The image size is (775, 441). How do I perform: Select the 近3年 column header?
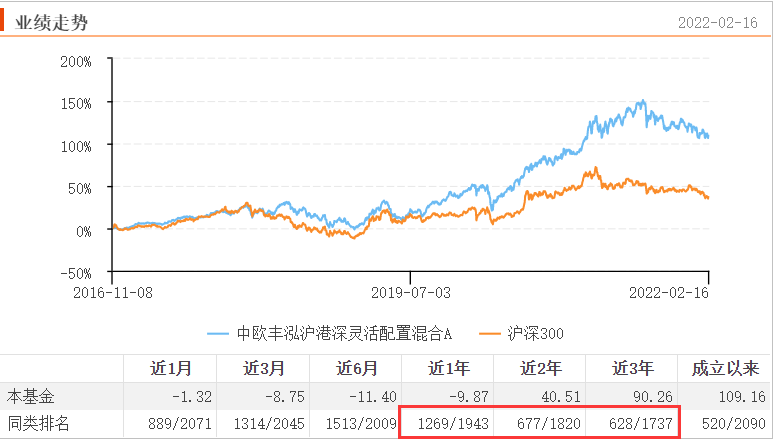tap(633, 368)
